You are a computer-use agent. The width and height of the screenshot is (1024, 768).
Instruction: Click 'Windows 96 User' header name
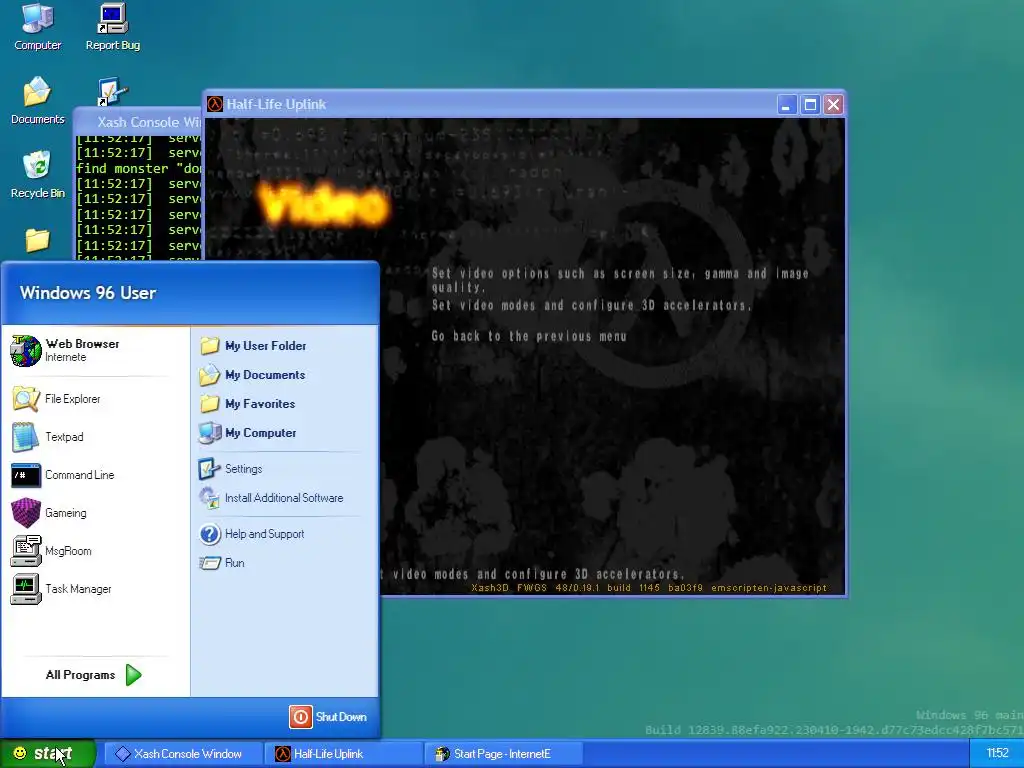(88, 293)
